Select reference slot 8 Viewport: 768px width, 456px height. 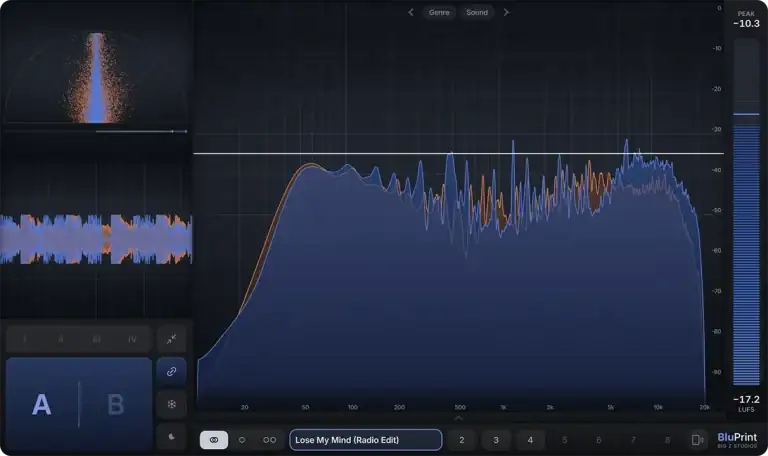(667, 440)
